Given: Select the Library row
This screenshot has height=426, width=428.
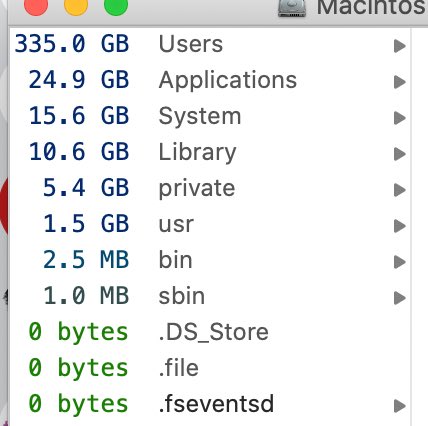Looking at the screenshot, I should click(x=210, y=152).
